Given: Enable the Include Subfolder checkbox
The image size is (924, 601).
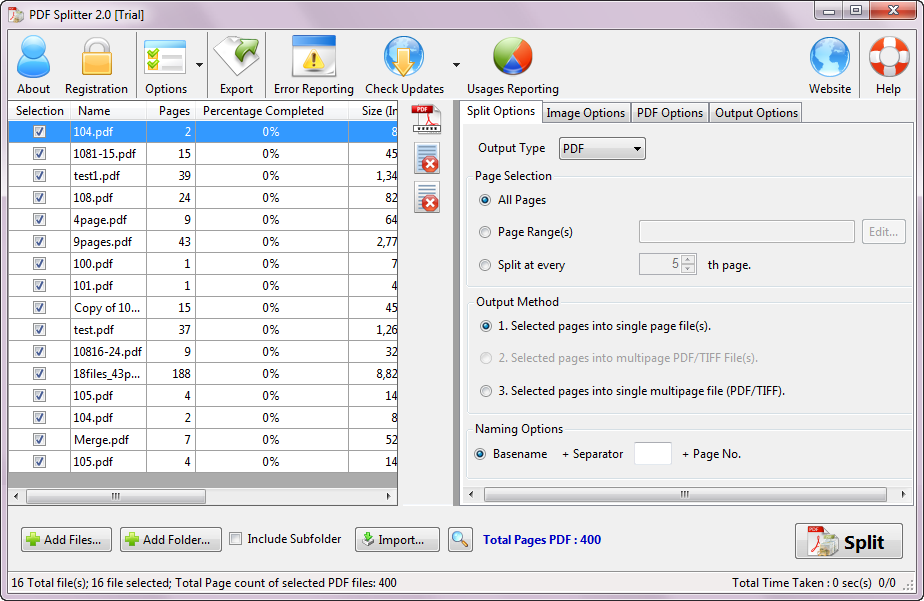Looking at the screenshot, I should 236,539.
